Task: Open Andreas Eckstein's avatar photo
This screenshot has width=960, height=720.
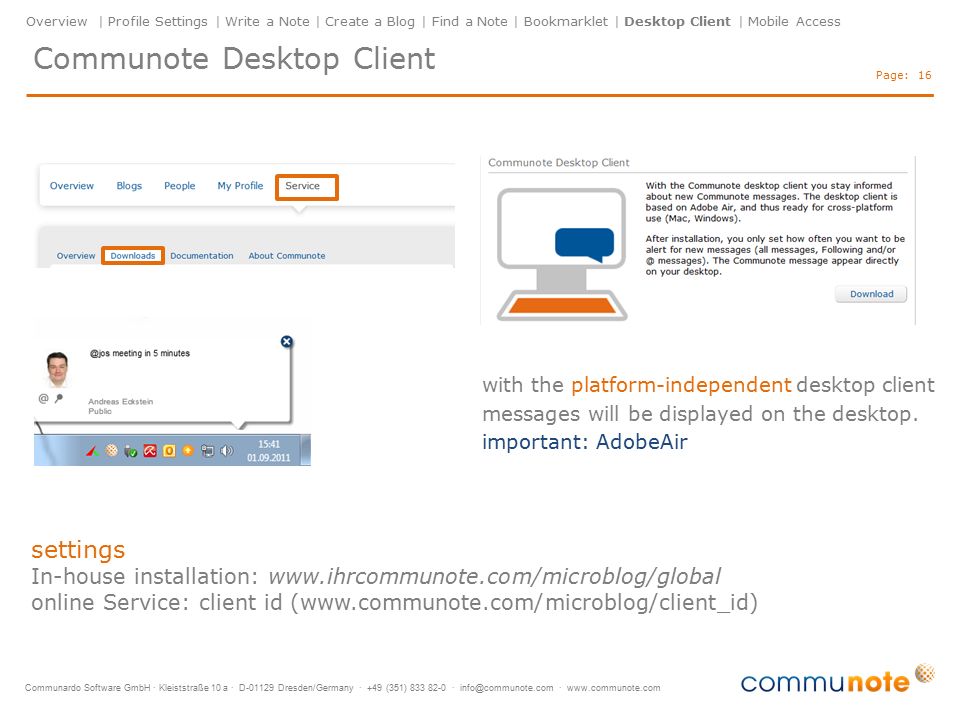Action: coord(58,369)
